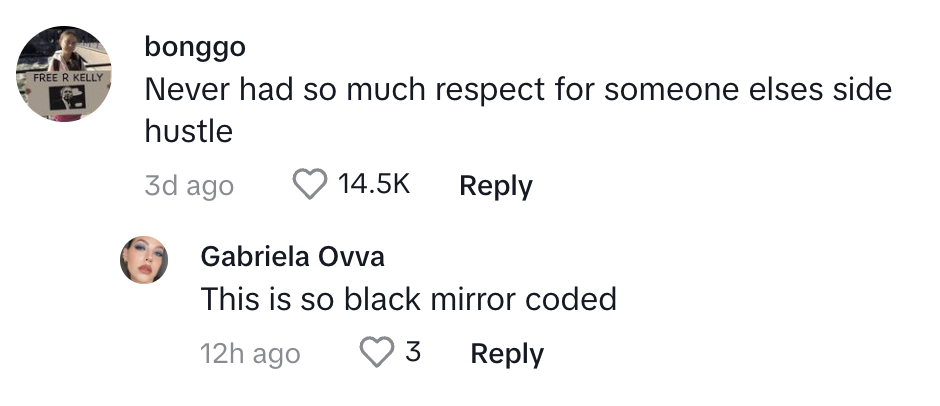Click the word 'hustle' in bonggo's comment

coord(188,130)
